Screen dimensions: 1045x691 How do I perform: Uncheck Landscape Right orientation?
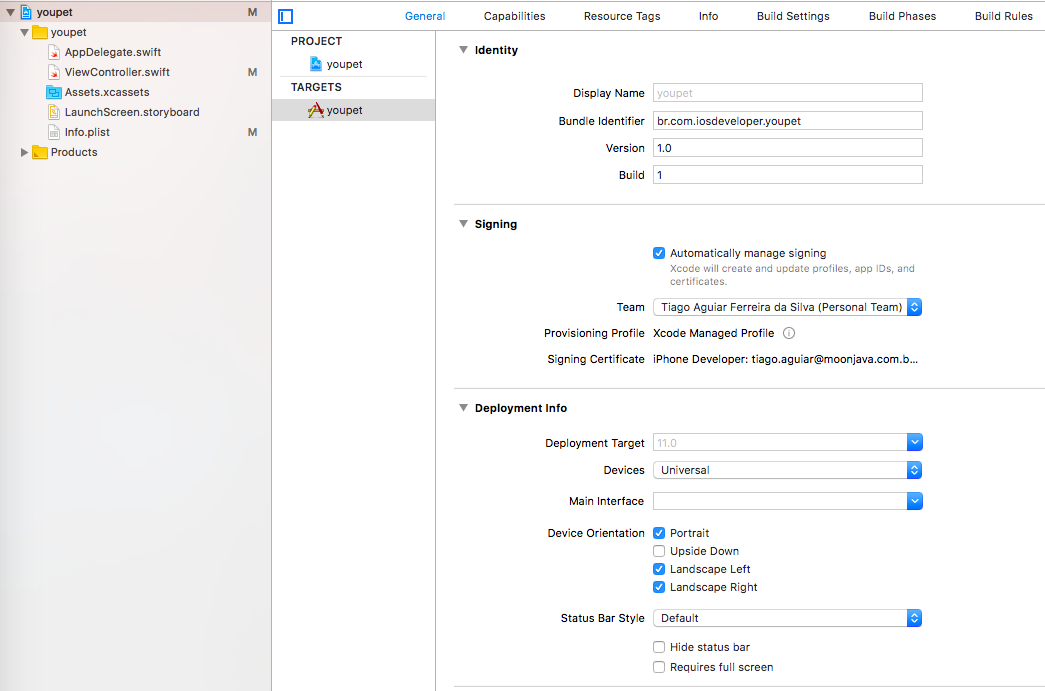[x=659, y=587]
